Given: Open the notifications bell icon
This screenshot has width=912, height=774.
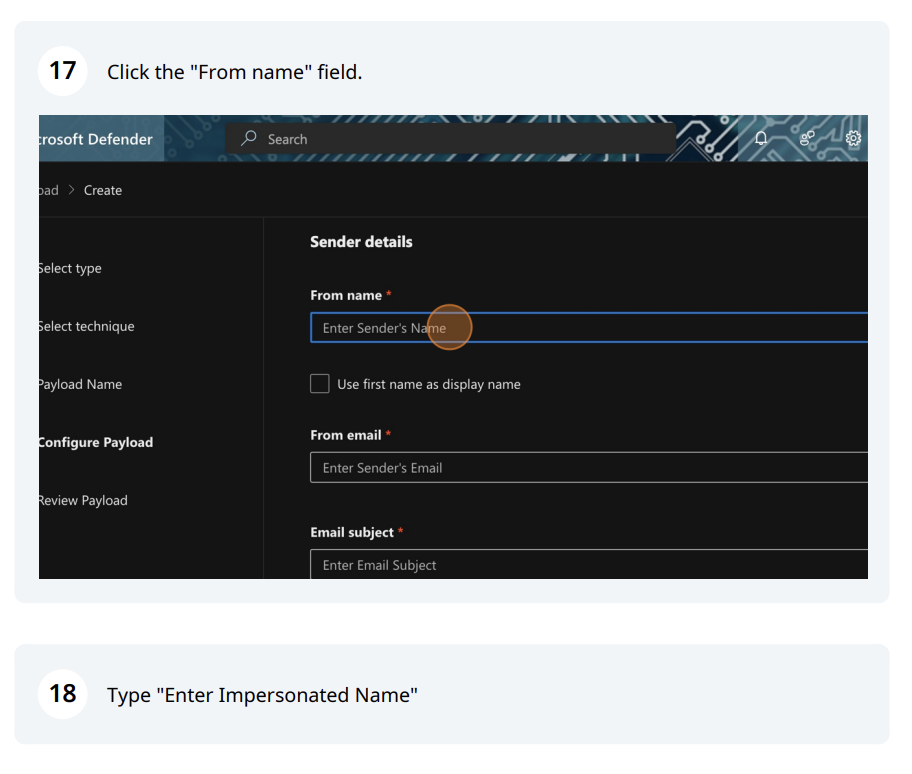Looking at the screenshot, I should coord(761,139).
